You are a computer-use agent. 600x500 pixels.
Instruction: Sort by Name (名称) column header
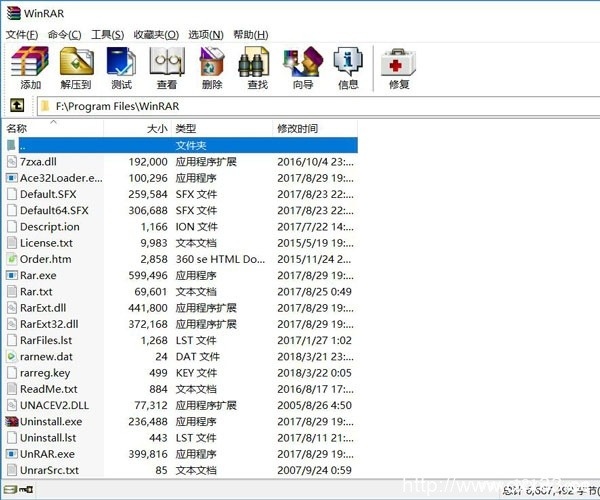pyautogui.click(x=54, y=129)
